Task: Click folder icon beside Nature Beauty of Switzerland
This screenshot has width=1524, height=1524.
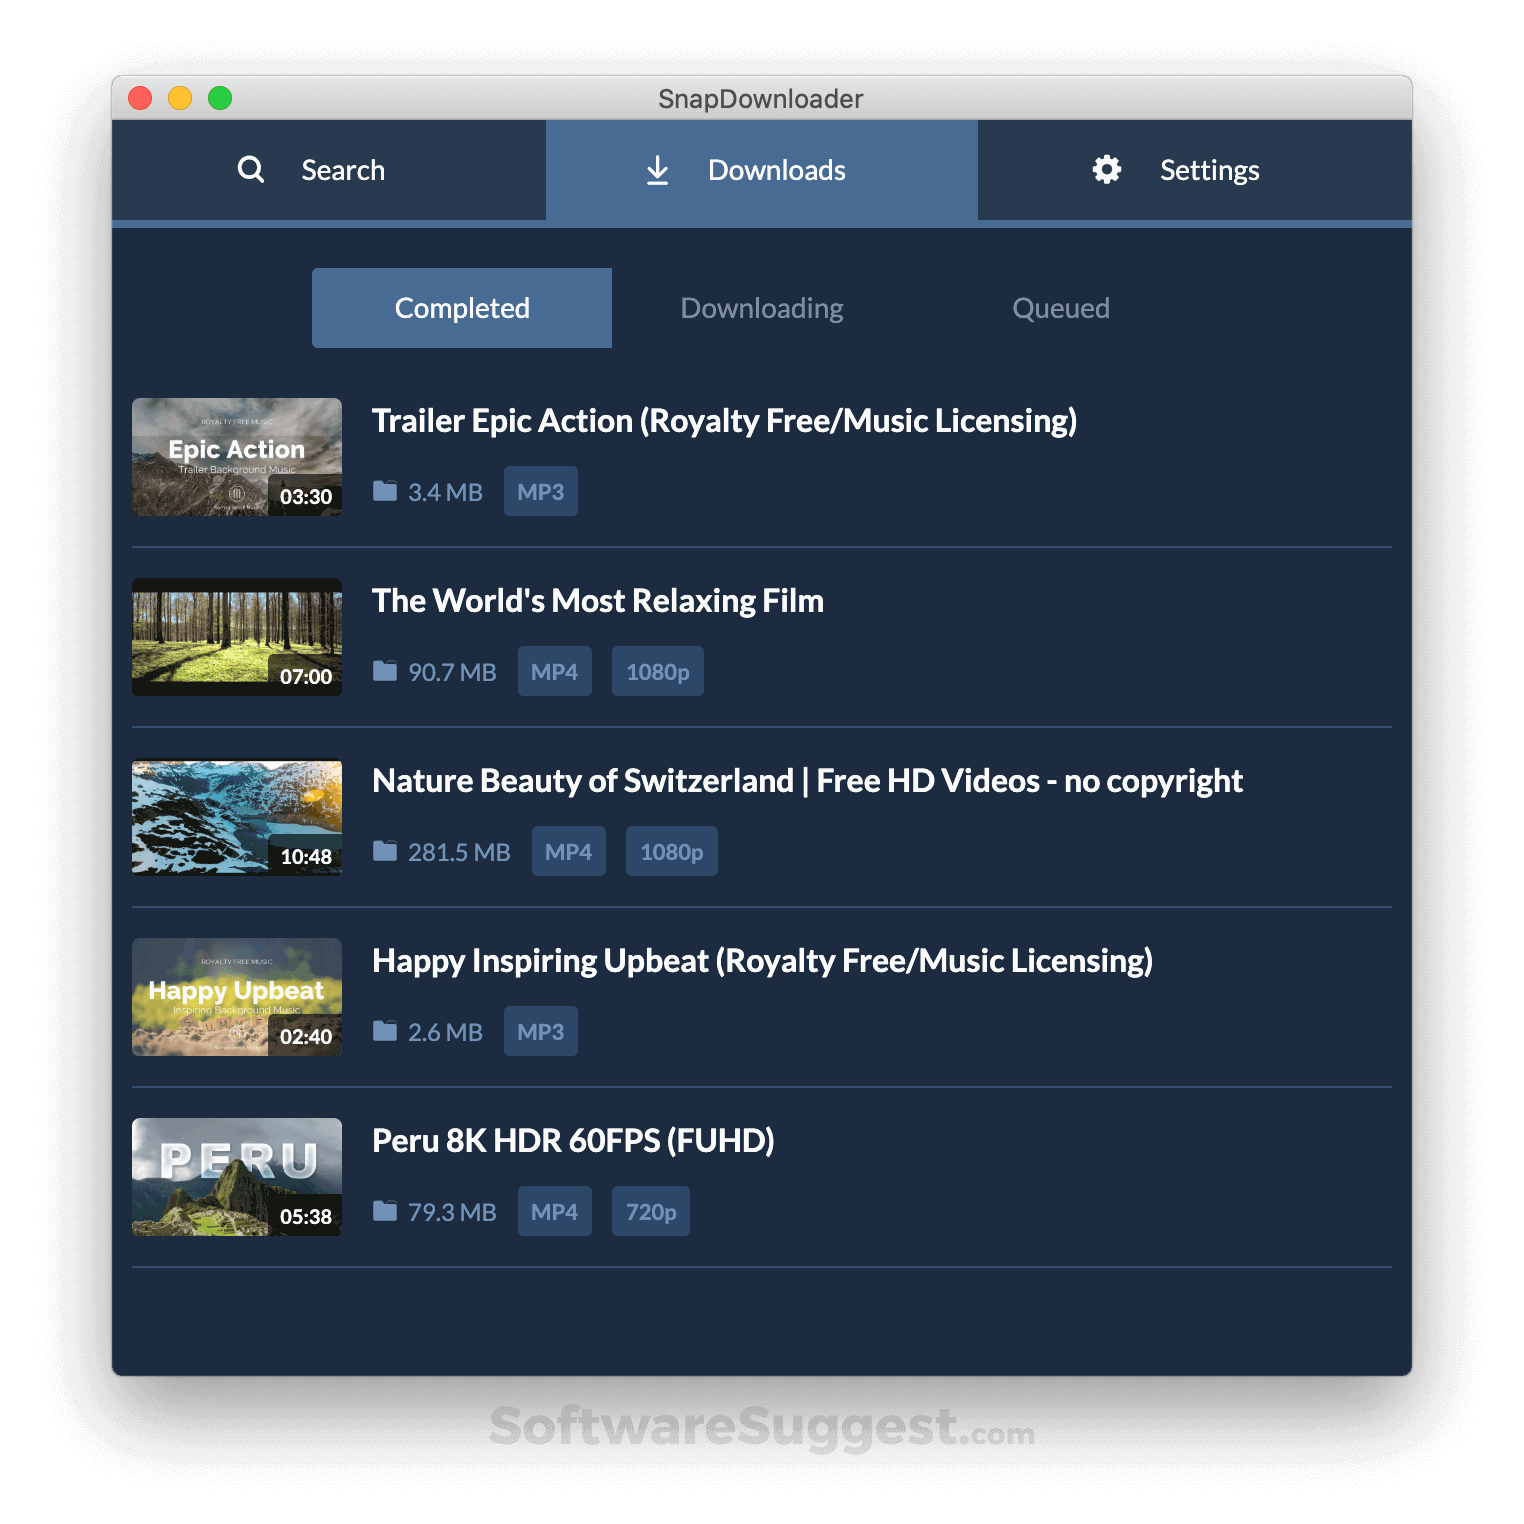Action: [x=385, y=851]
